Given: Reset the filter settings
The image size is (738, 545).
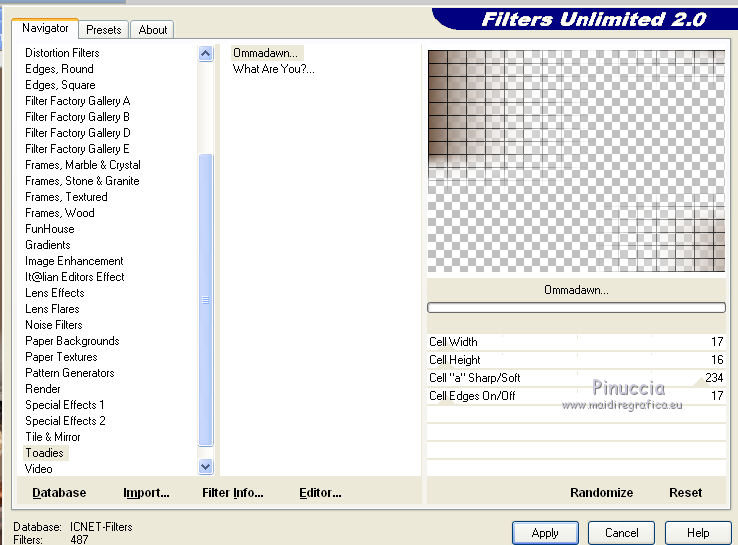Looking at the screenshot, I should pyautogui.click(x=685, y=492).
